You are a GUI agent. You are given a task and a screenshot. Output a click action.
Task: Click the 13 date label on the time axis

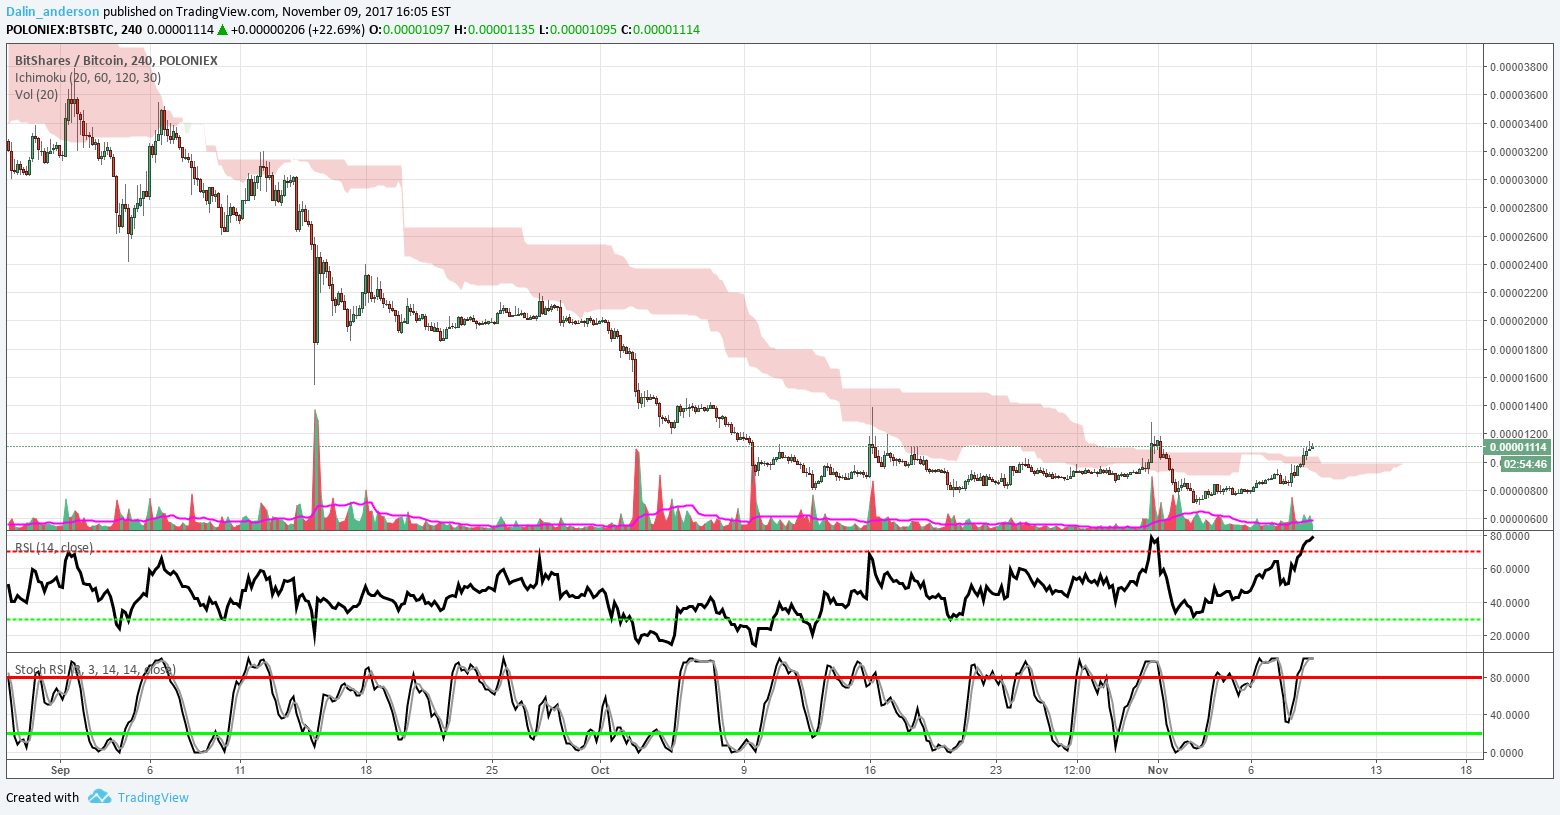pos(1376,770)
